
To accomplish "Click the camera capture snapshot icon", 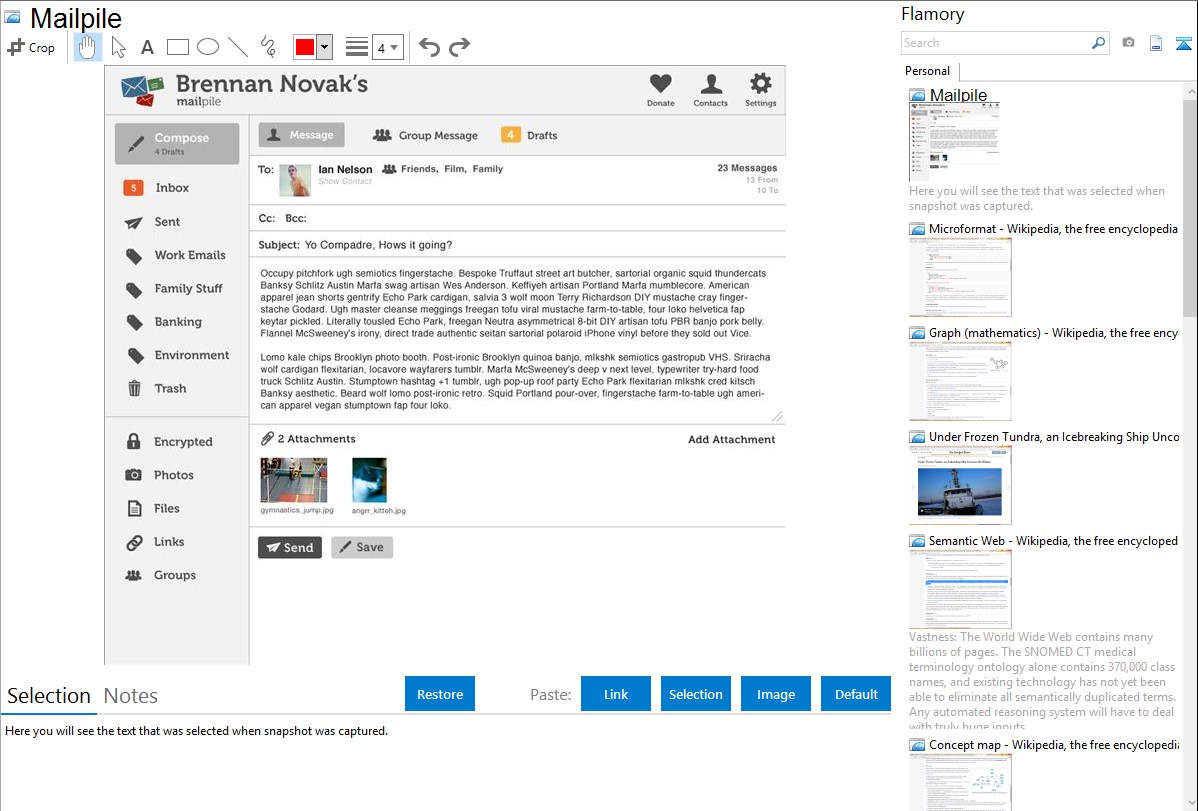I will pos(1128,43).
